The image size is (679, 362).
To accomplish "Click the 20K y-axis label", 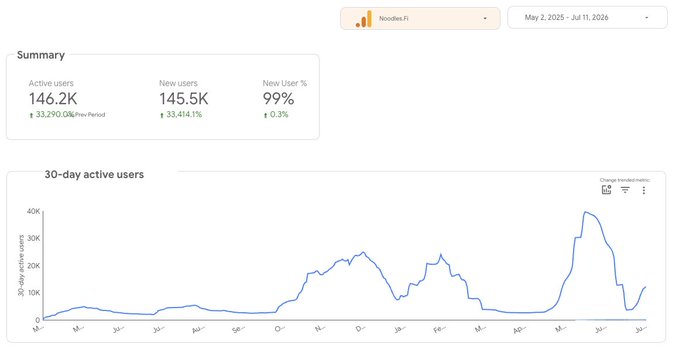I will (x=33, y=265).
